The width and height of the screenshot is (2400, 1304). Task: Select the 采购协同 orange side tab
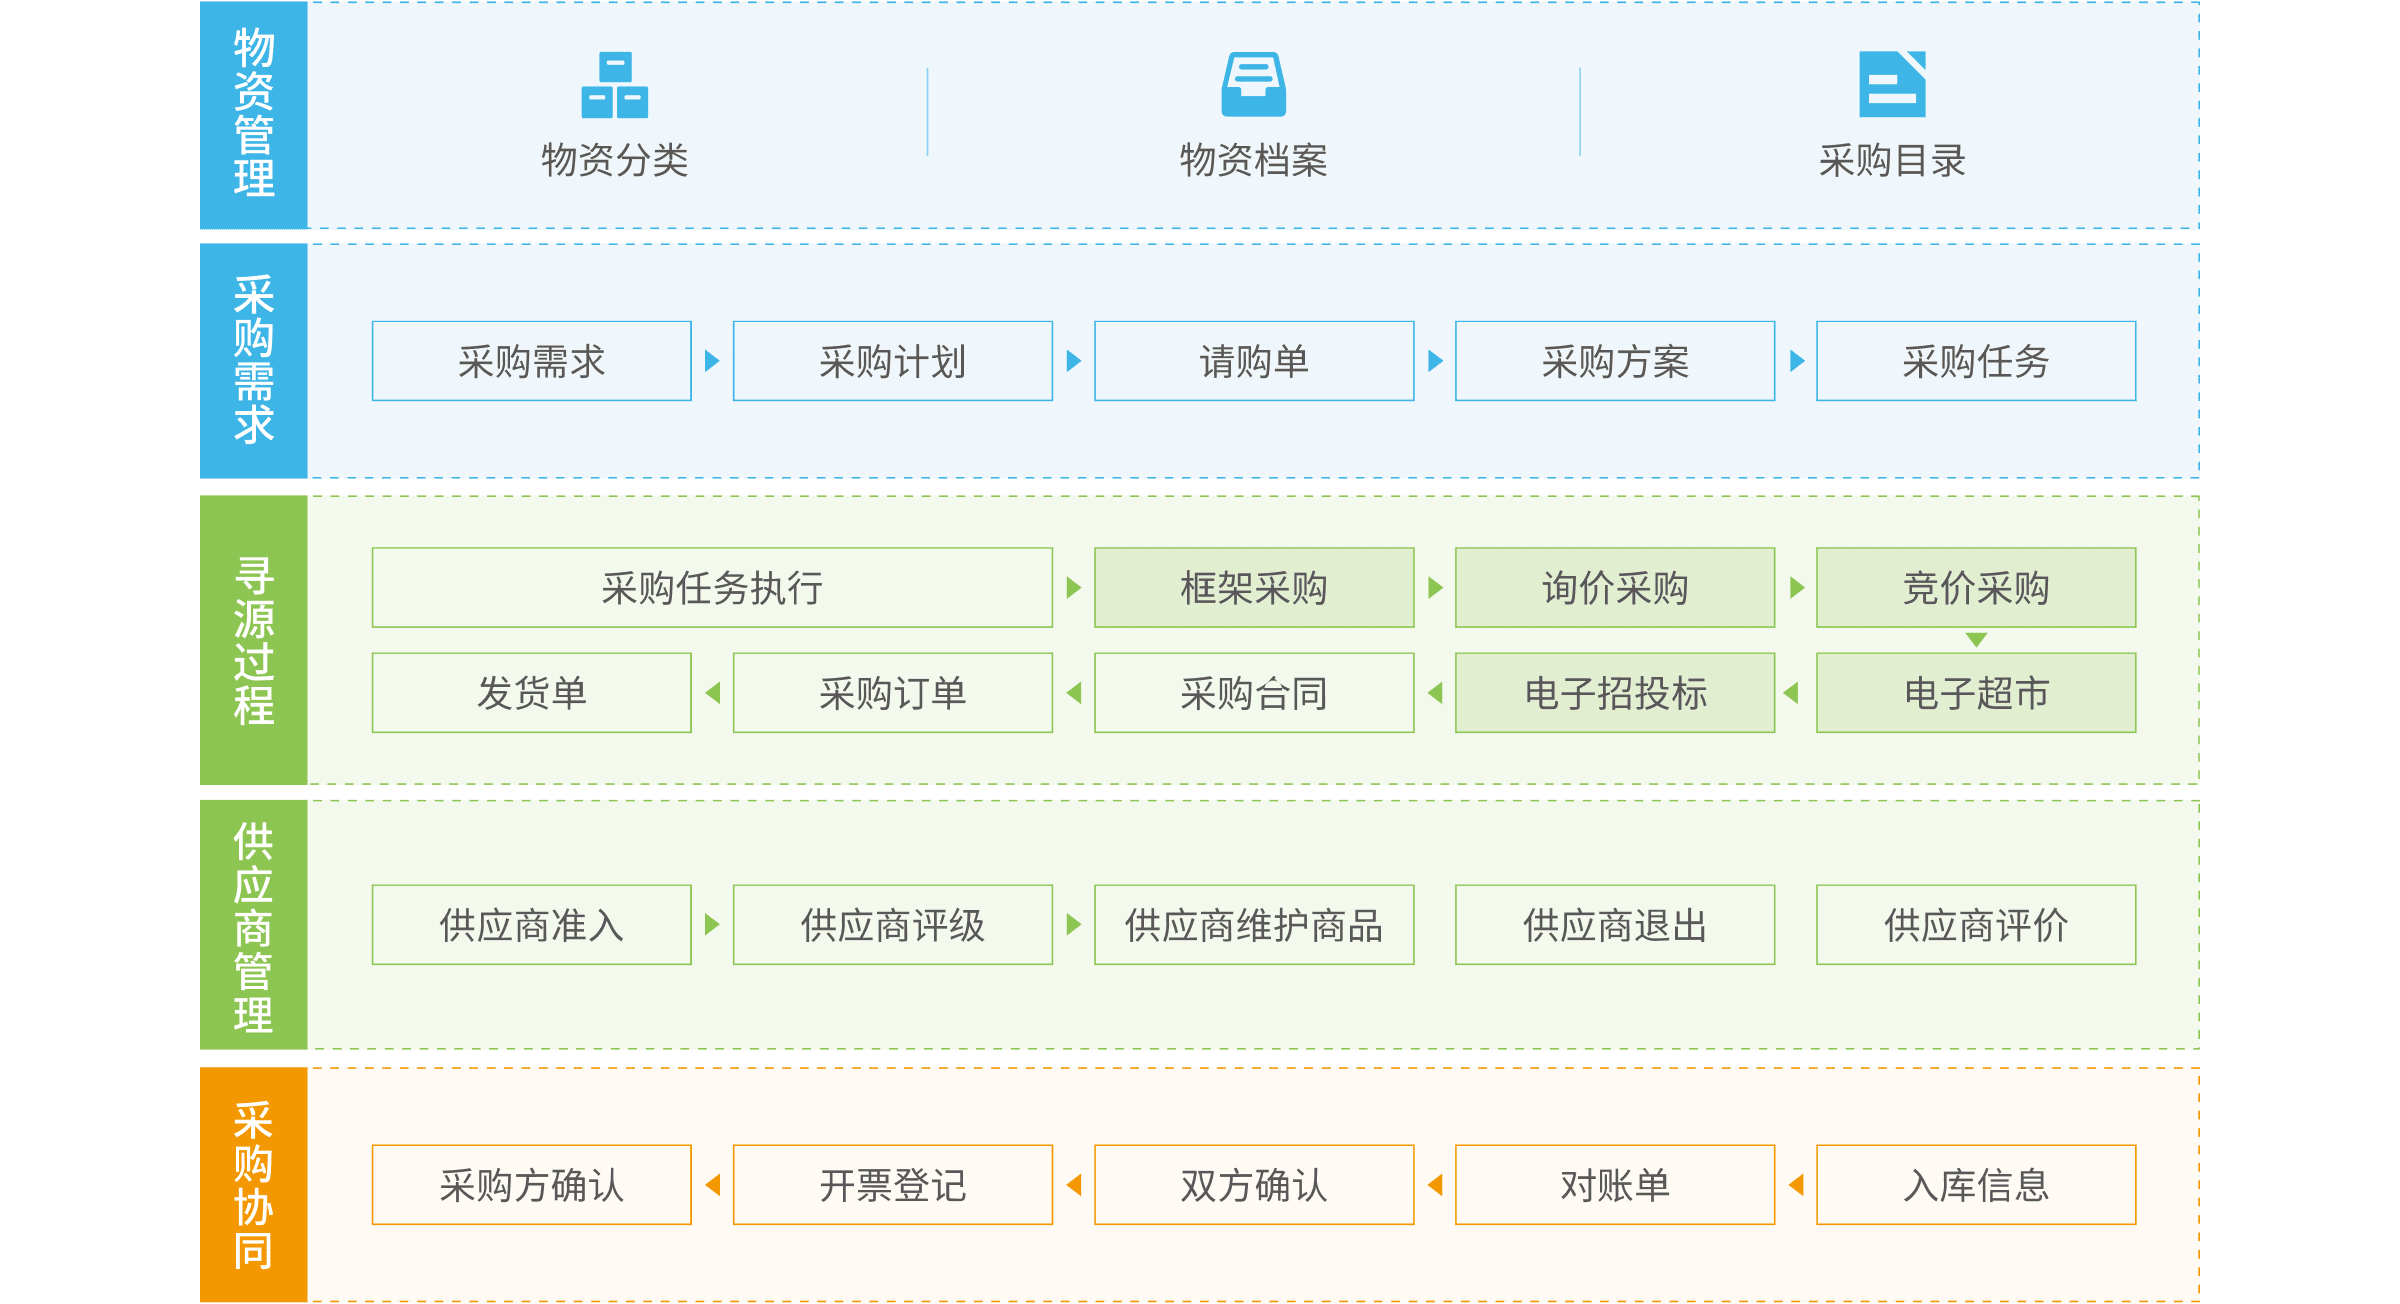(253, 1185)
